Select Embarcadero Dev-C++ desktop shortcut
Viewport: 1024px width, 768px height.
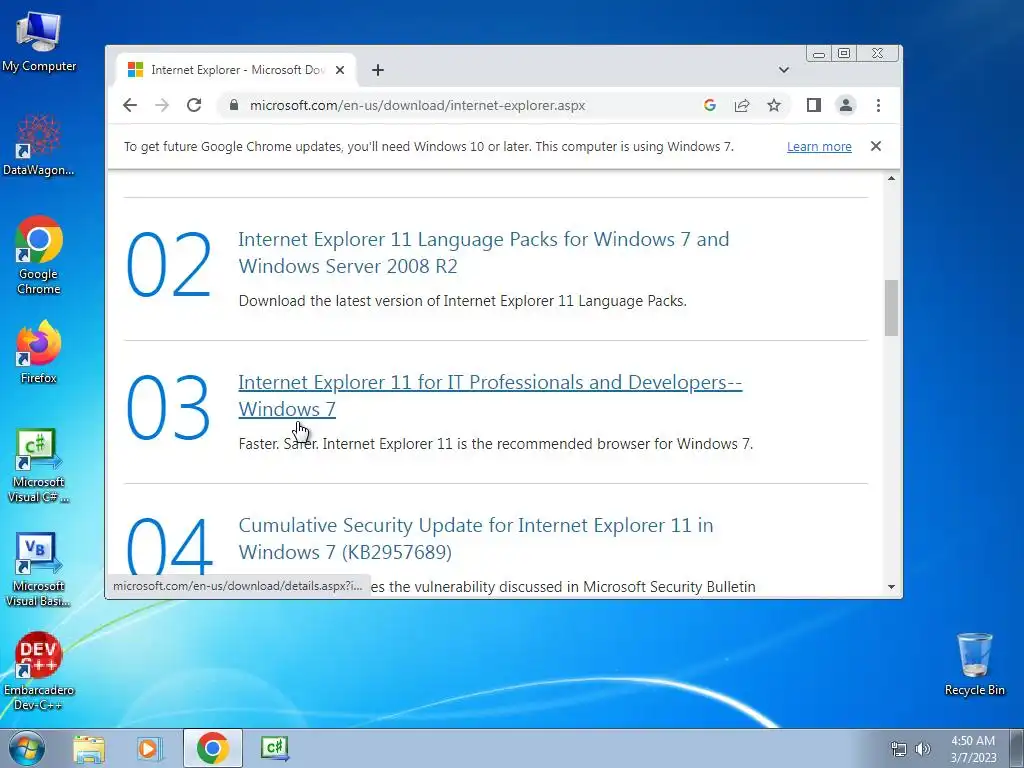tap(39, 671)
